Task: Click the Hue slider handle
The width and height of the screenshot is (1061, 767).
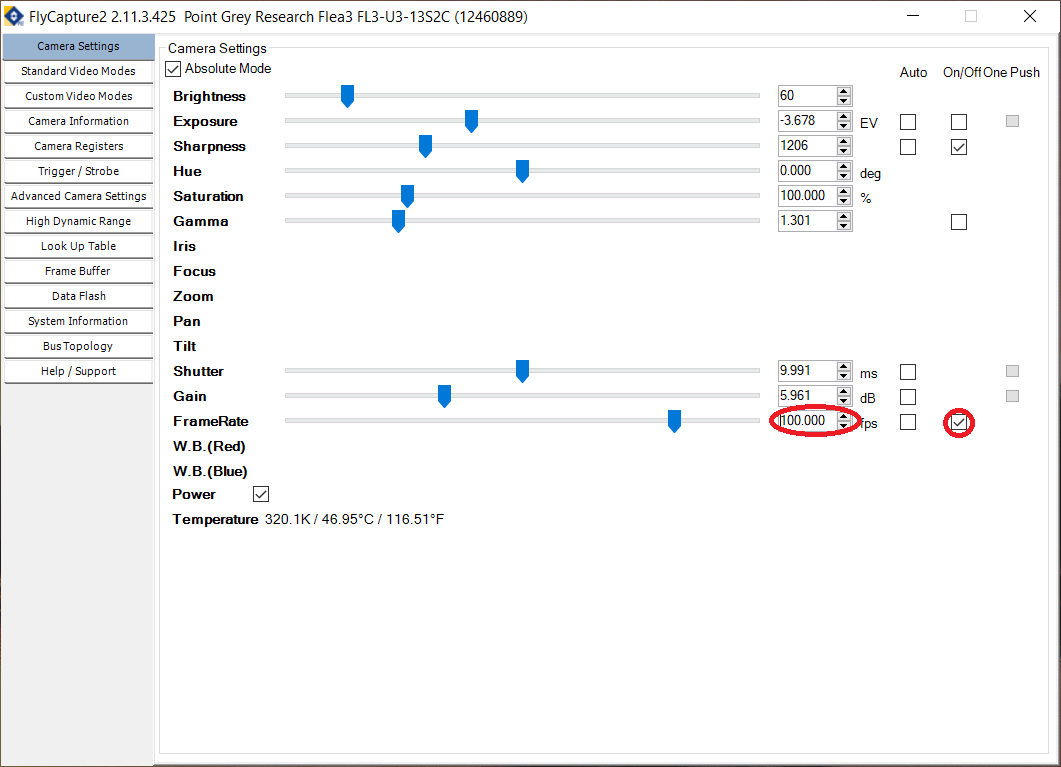Action: pos(522,171)
